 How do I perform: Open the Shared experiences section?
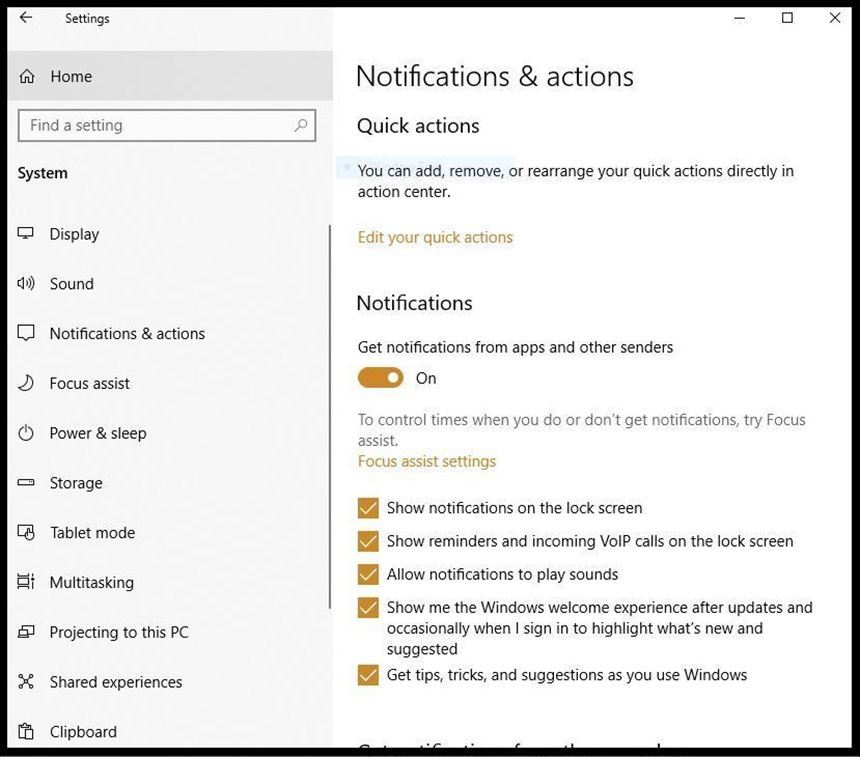116,682
